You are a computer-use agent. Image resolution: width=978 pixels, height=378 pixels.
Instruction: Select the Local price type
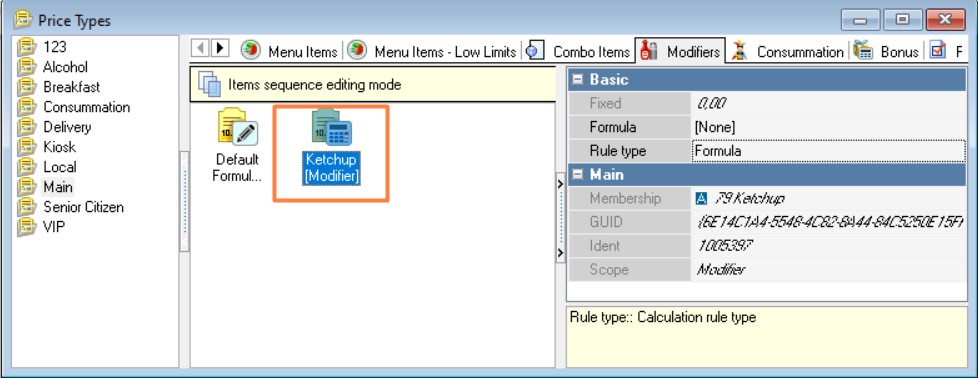pyautogui.click(x=59, y=167)
